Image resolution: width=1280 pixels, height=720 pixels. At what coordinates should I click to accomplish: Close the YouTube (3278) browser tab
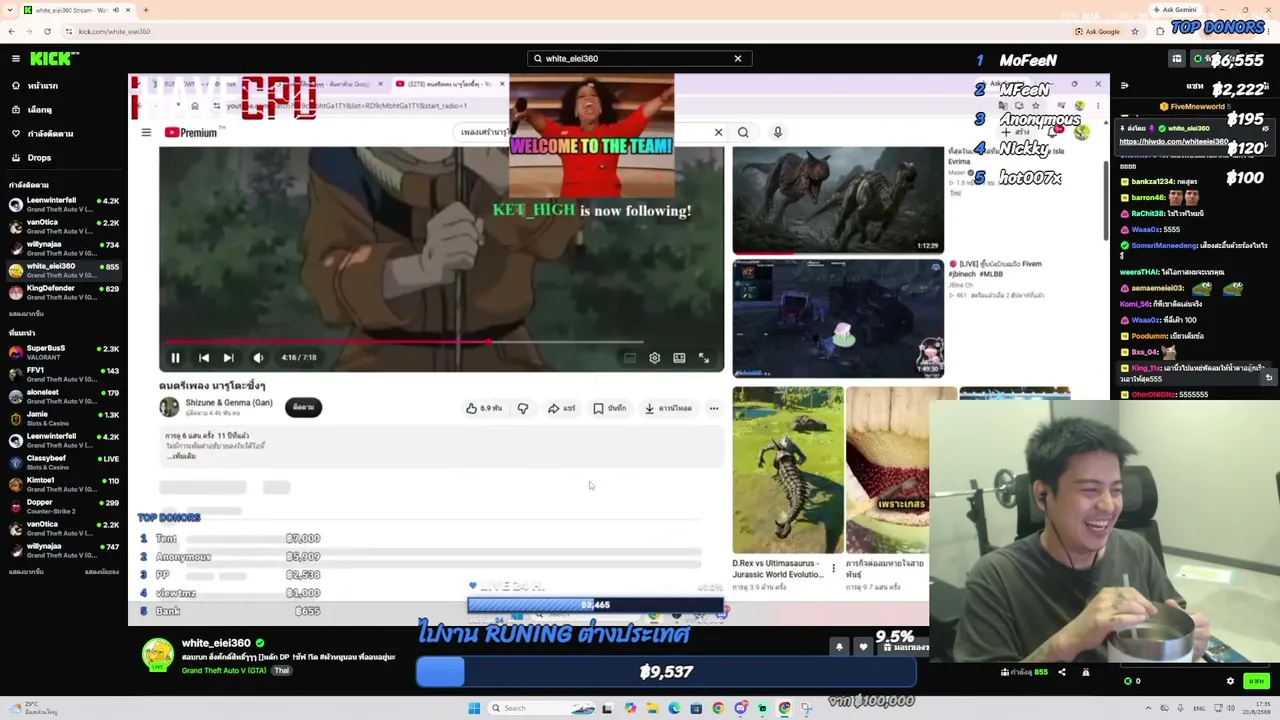(502, 84)
